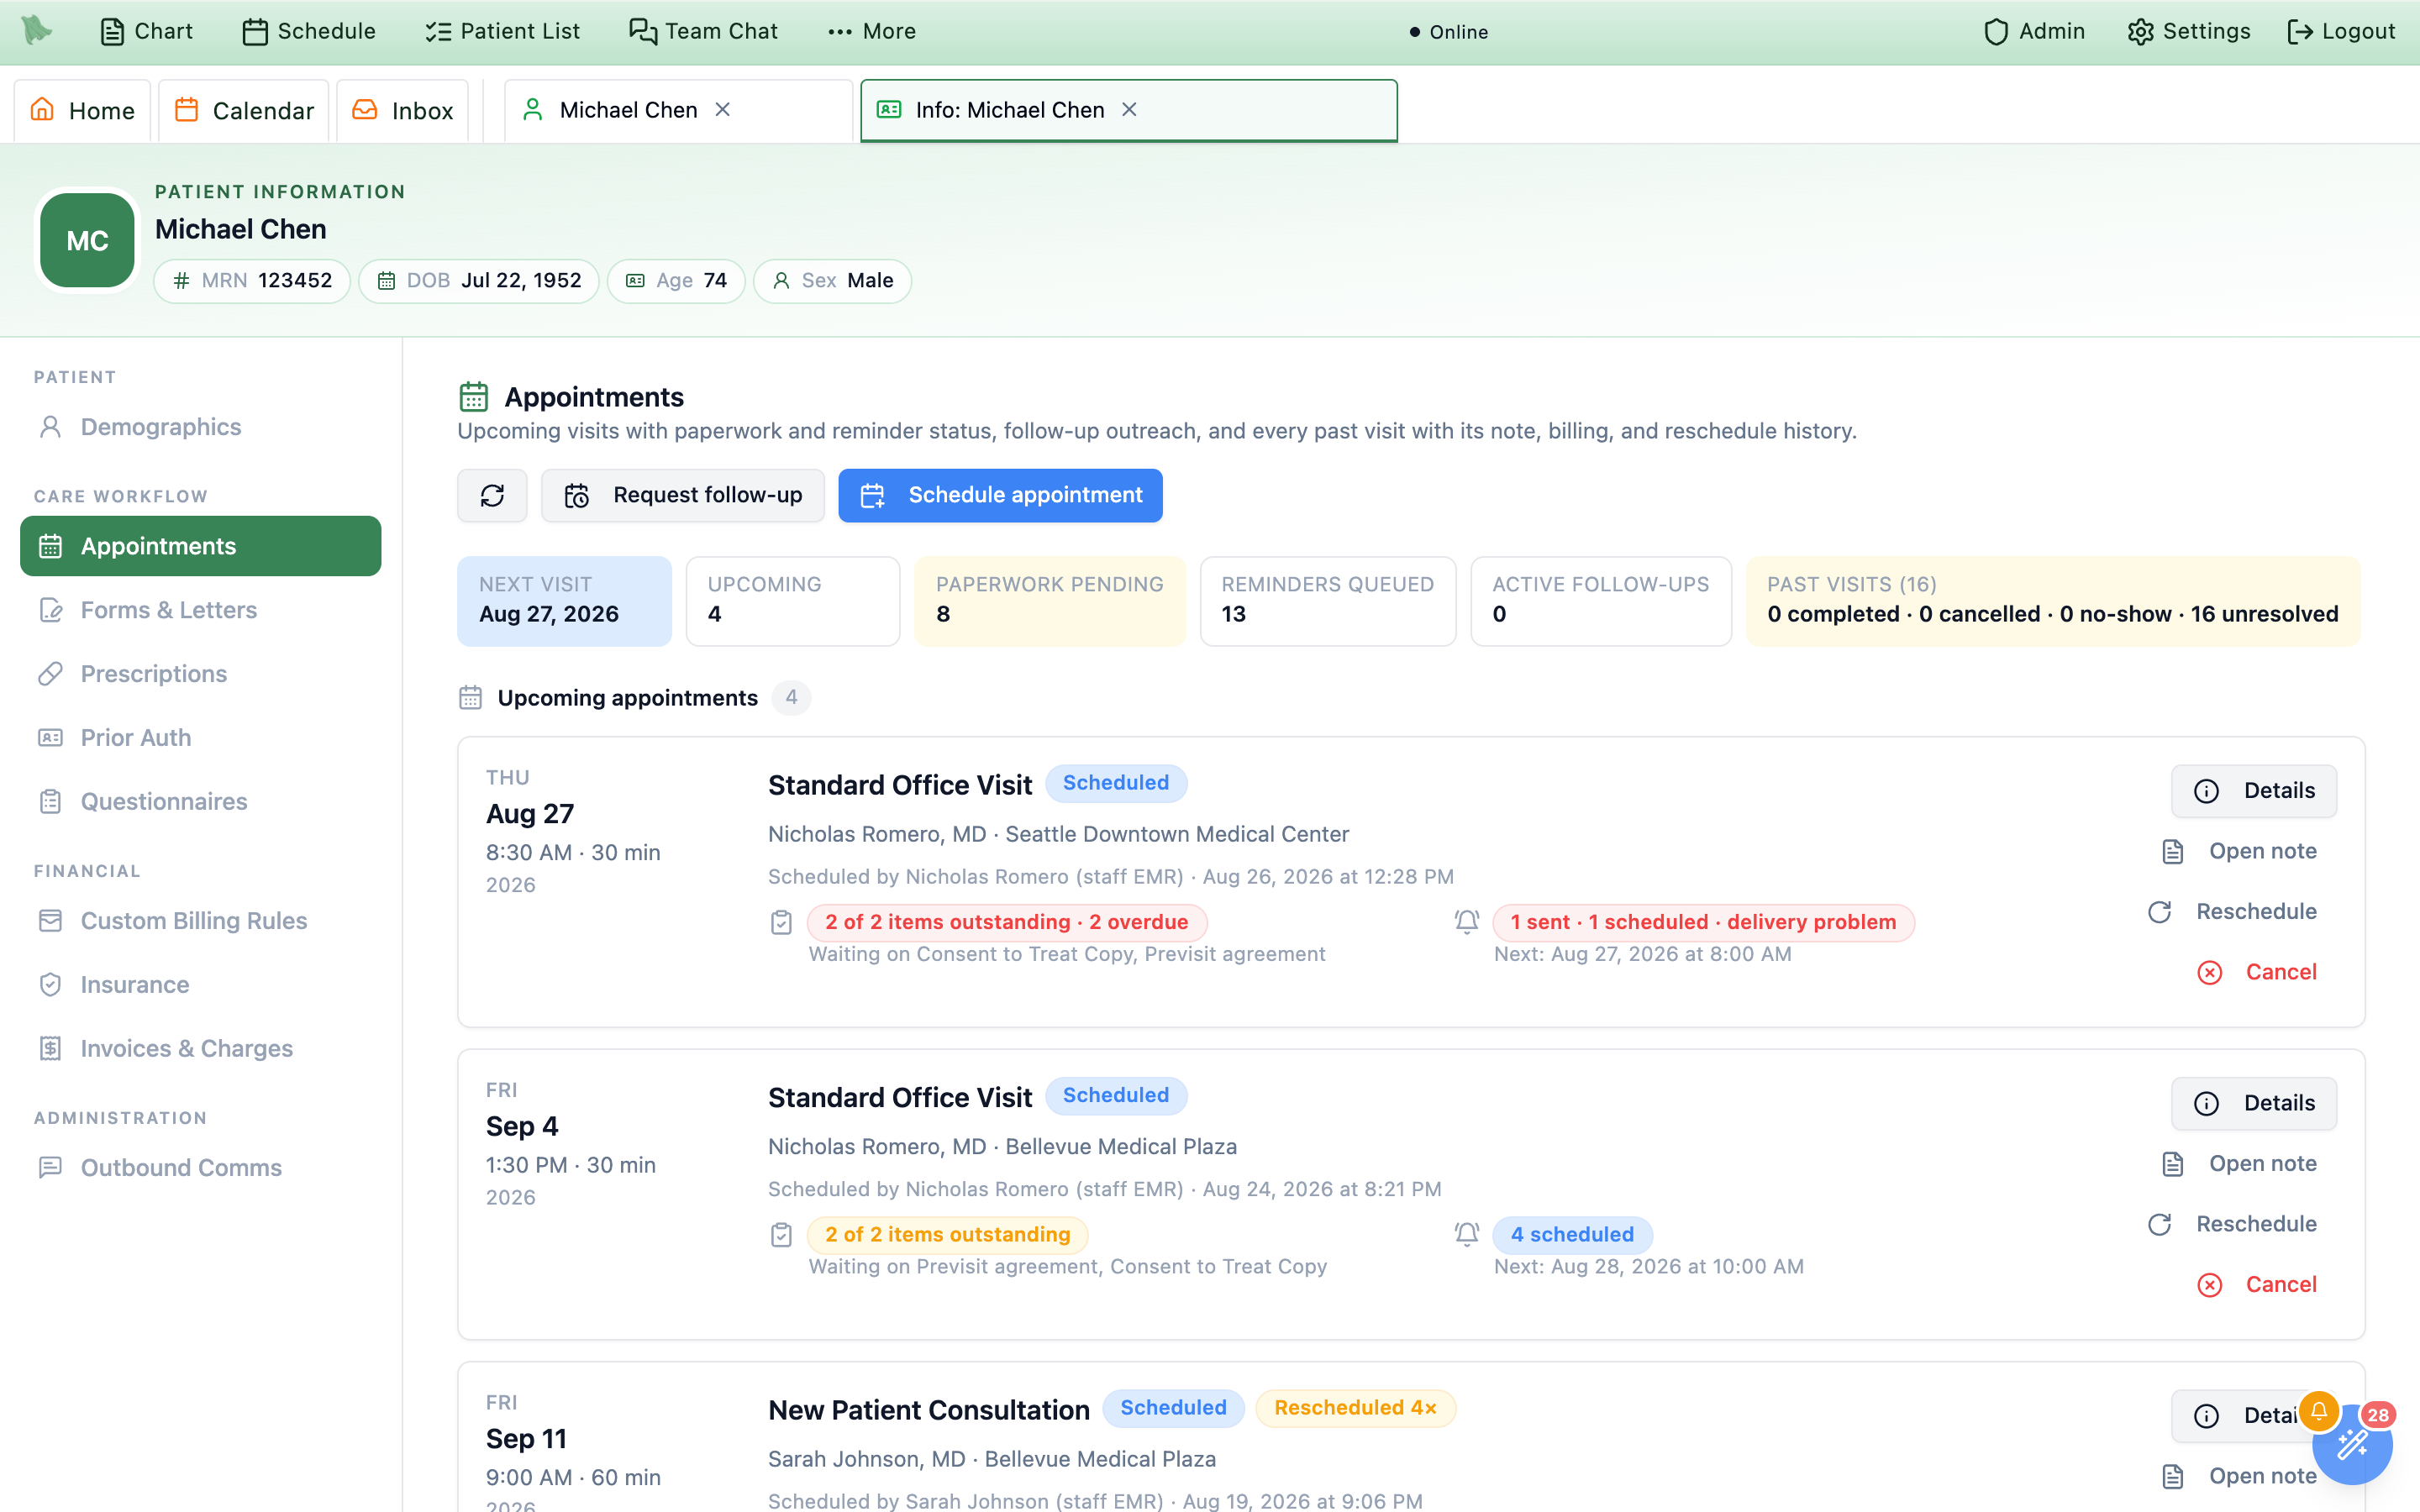Open note for the Aug 27 visit

[2240, 851]
